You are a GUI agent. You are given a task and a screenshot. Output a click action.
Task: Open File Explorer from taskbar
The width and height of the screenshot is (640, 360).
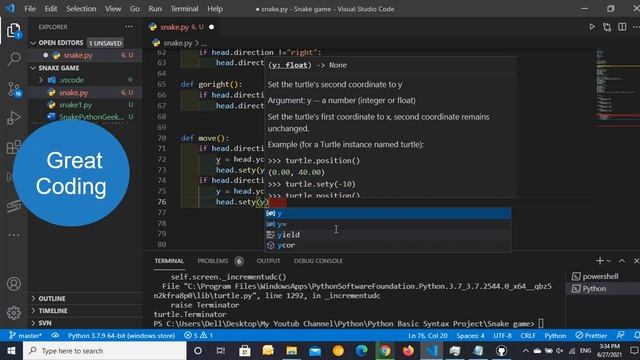click(291, 351)
